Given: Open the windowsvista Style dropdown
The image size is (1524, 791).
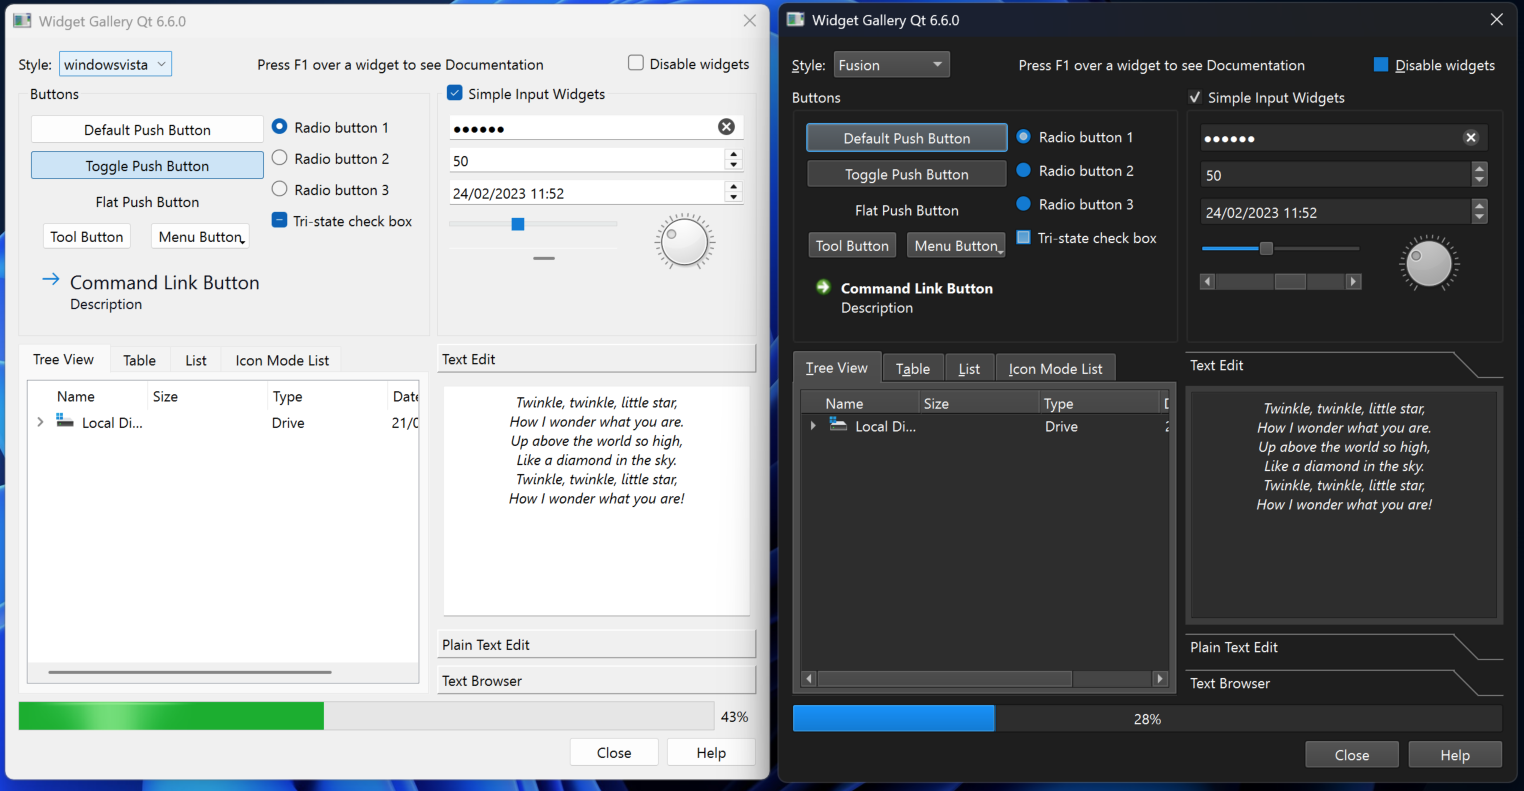Looking at the screenshot, I should [115, 63].
